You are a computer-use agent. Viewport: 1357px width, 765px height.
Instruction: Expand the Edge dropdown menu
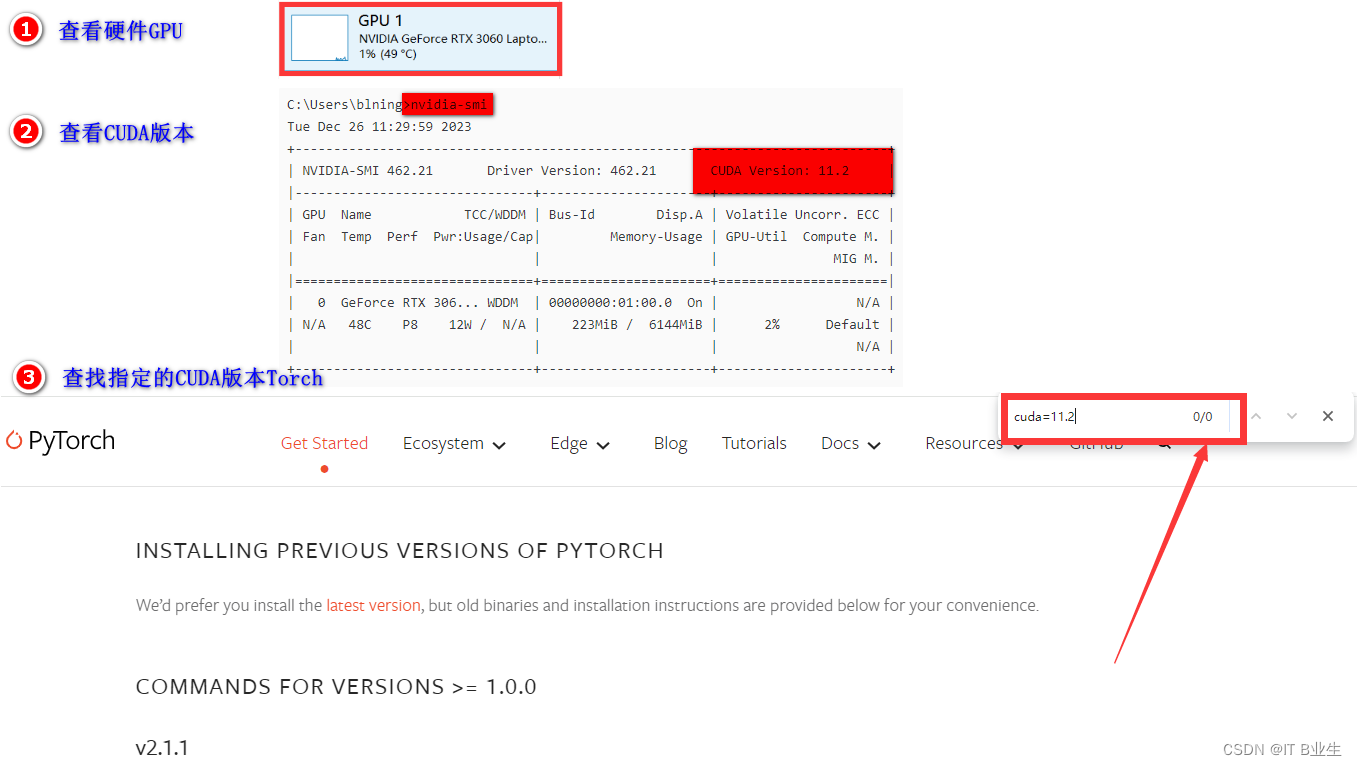point(580,443)
